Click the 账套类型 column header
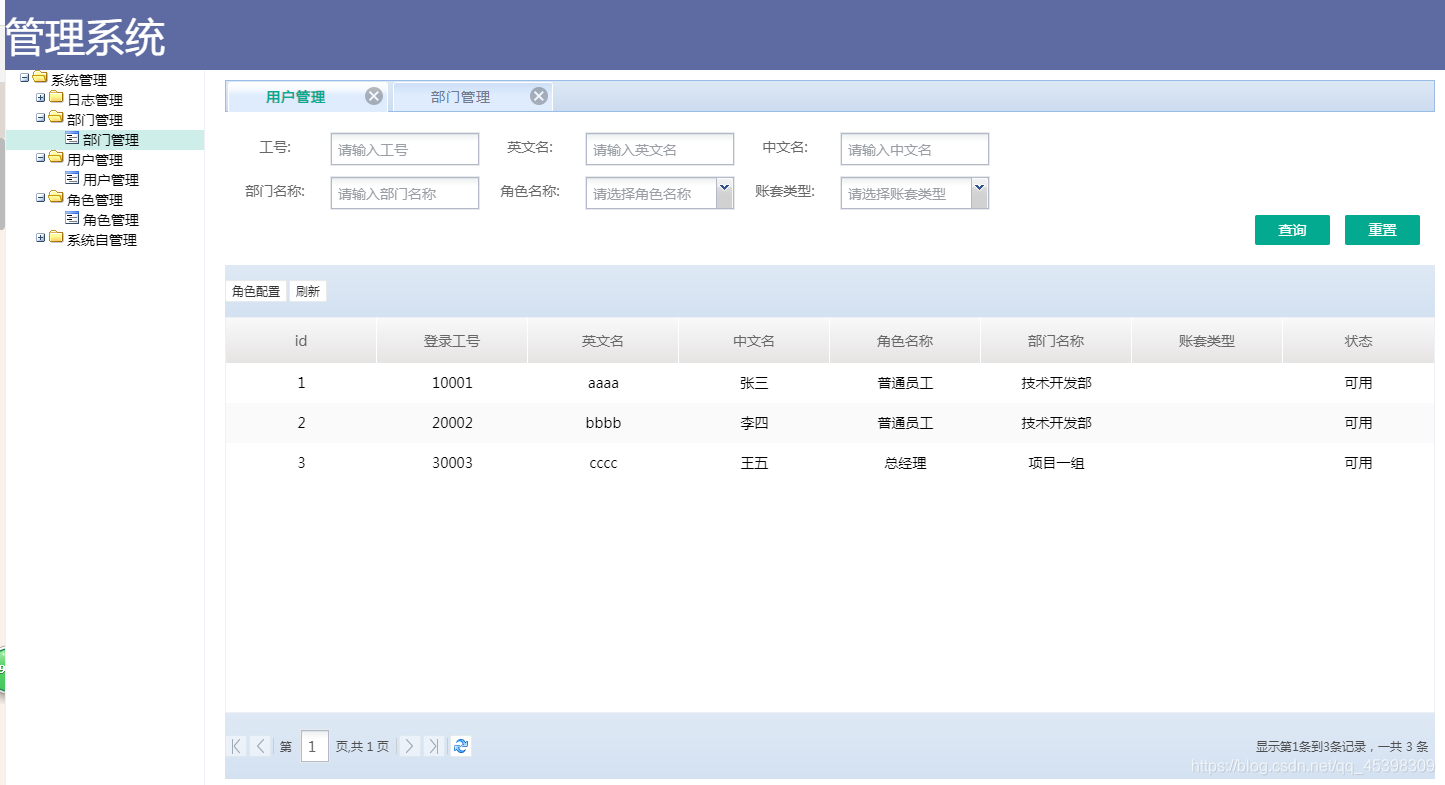This screenshot has width=1445, height=785. tap(1207, 341)
